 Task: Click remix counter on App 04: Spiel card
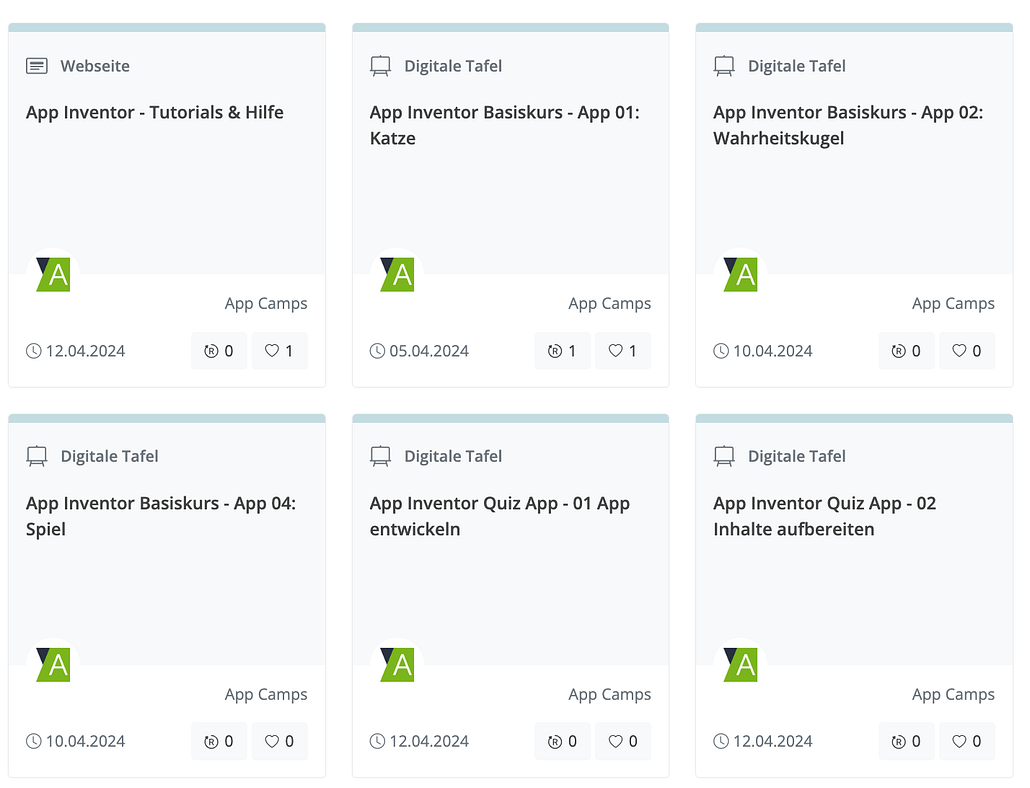(219, 741)
